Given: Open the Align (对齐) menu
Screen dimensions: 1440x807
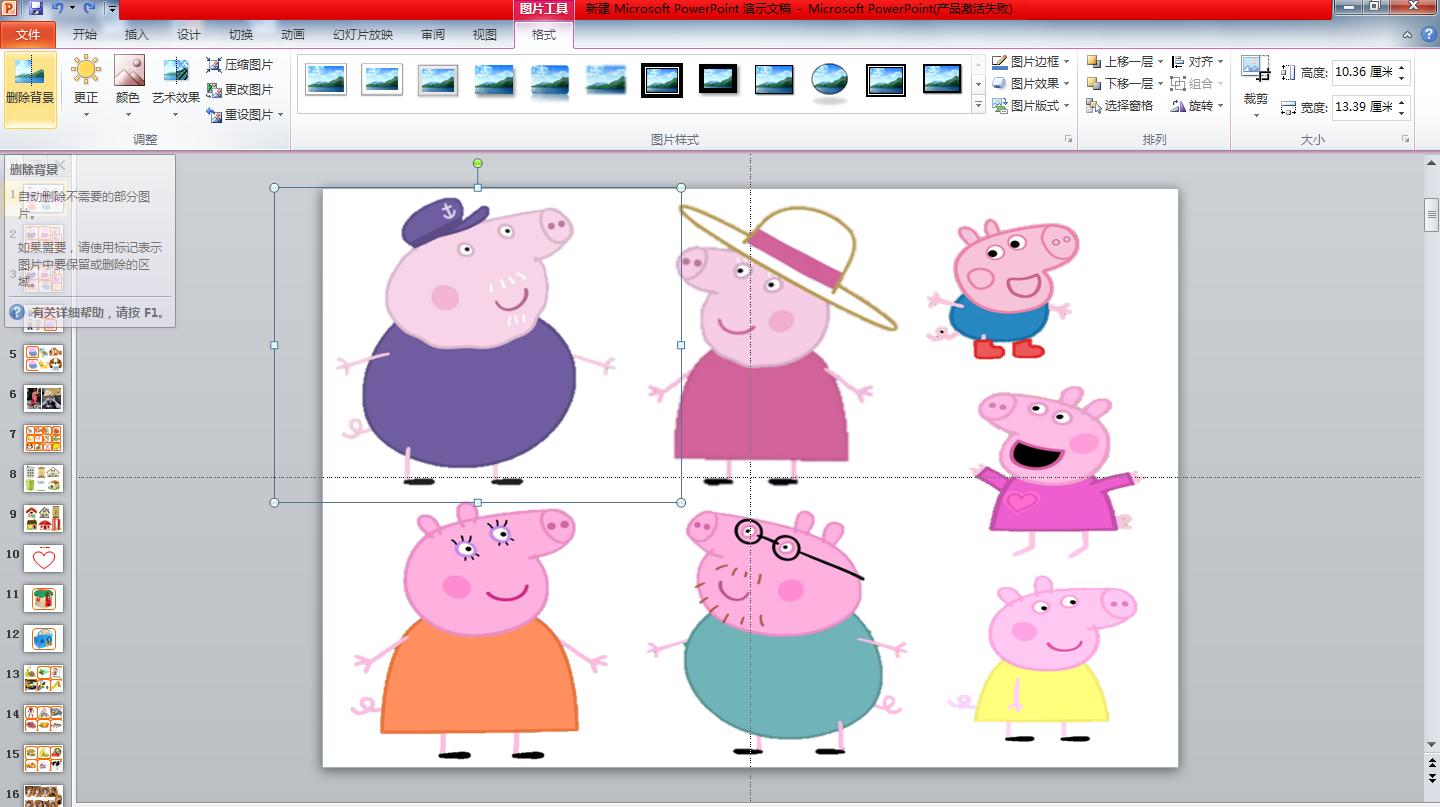Looking at the screenshot, I should [1197, 62].
